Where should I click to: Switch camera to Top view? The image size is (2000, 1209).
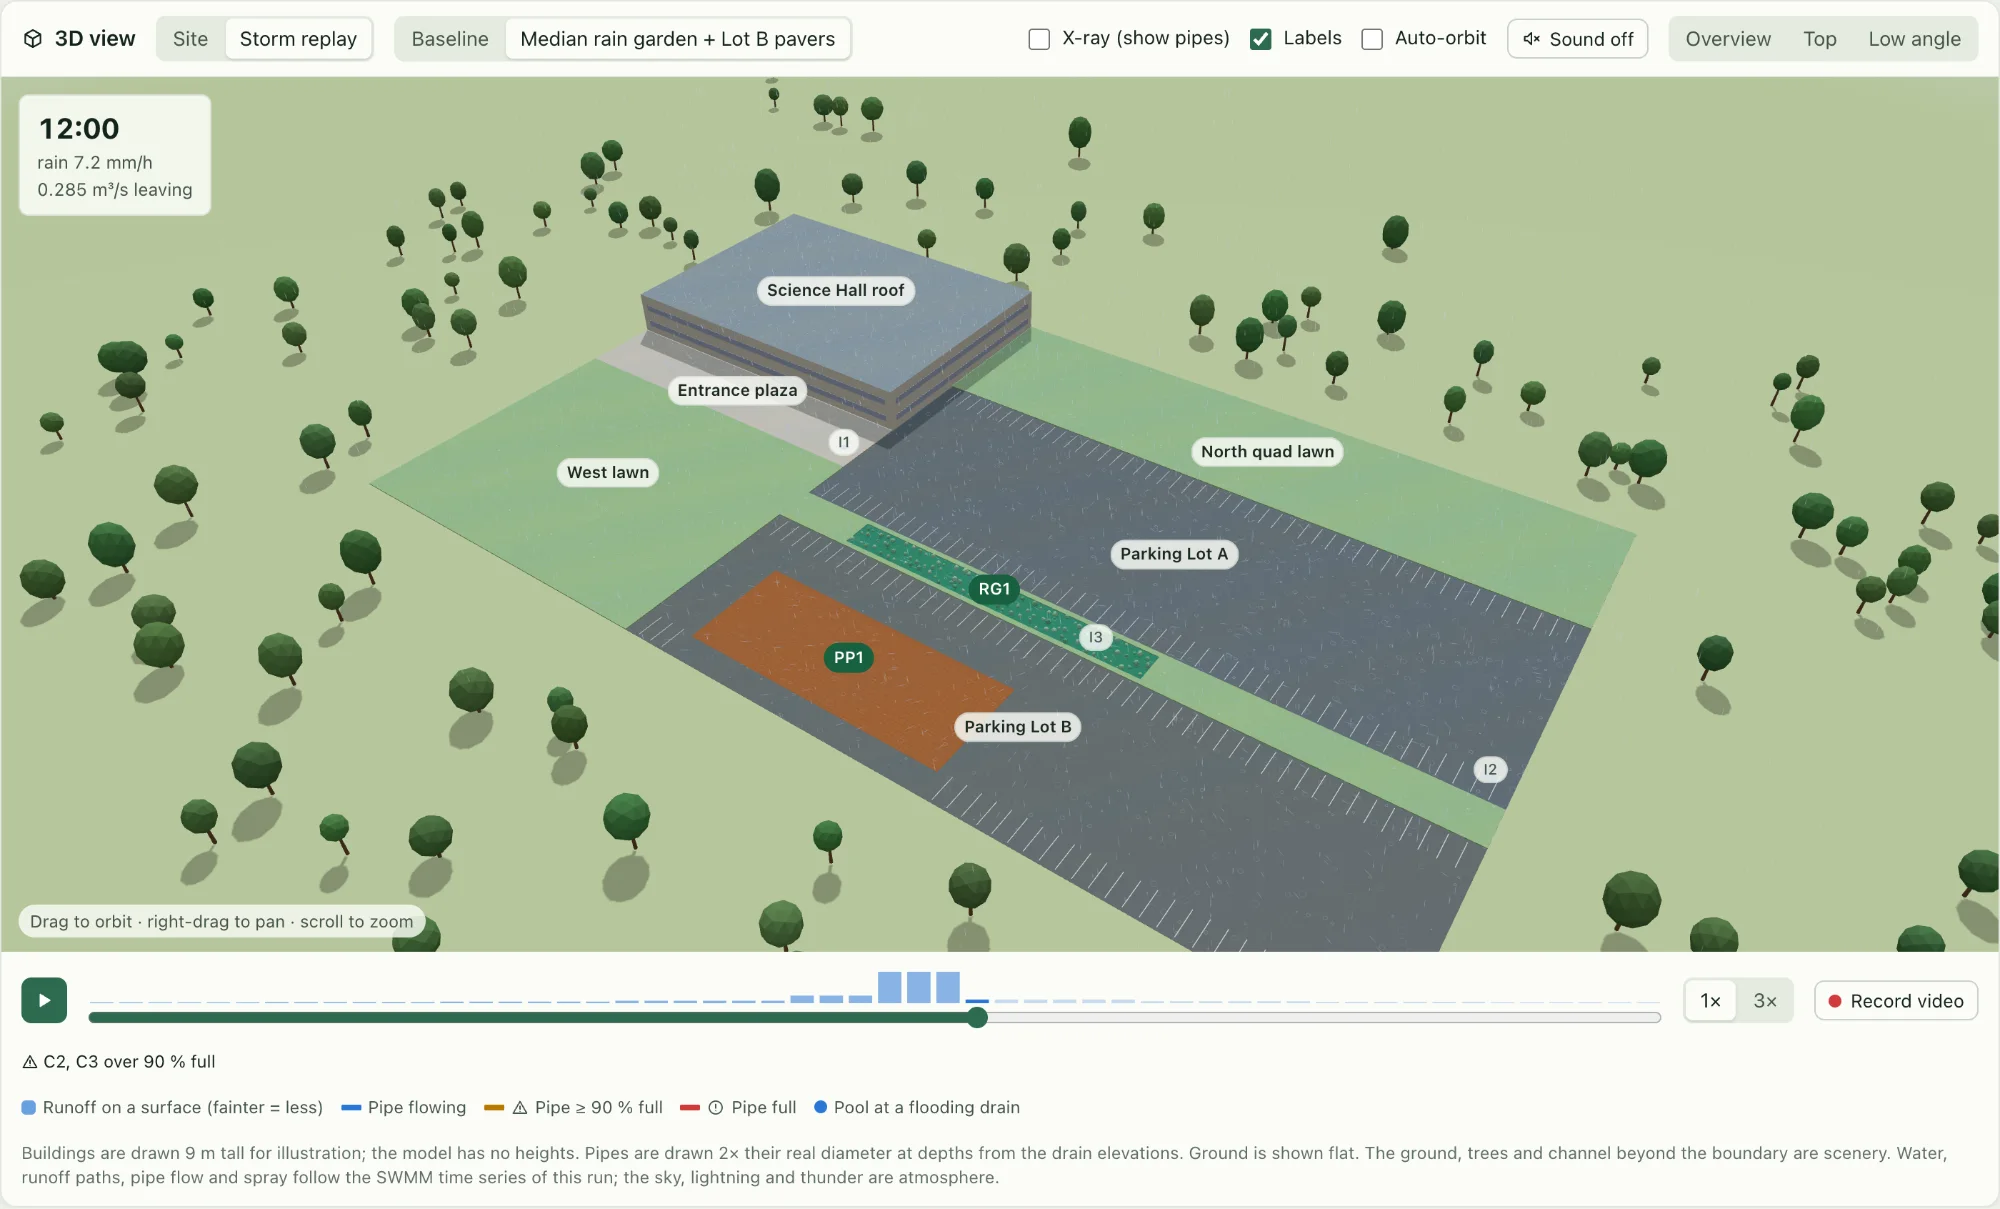click(1820, 39)
